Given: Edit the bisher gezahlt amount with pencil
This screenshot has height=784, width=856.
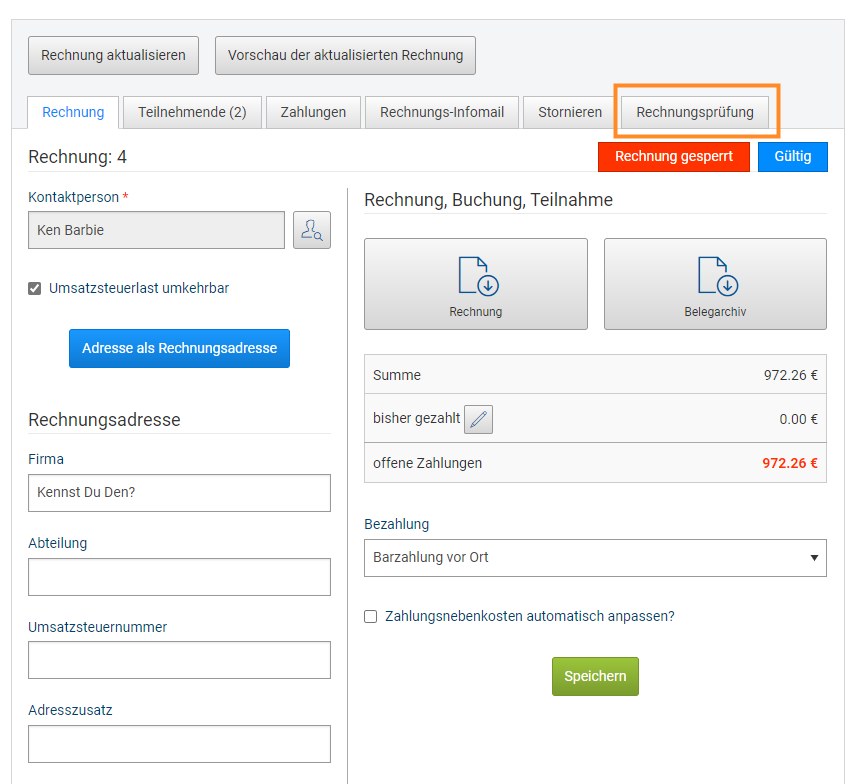Looking at the screenshot, I should (479, 419).
